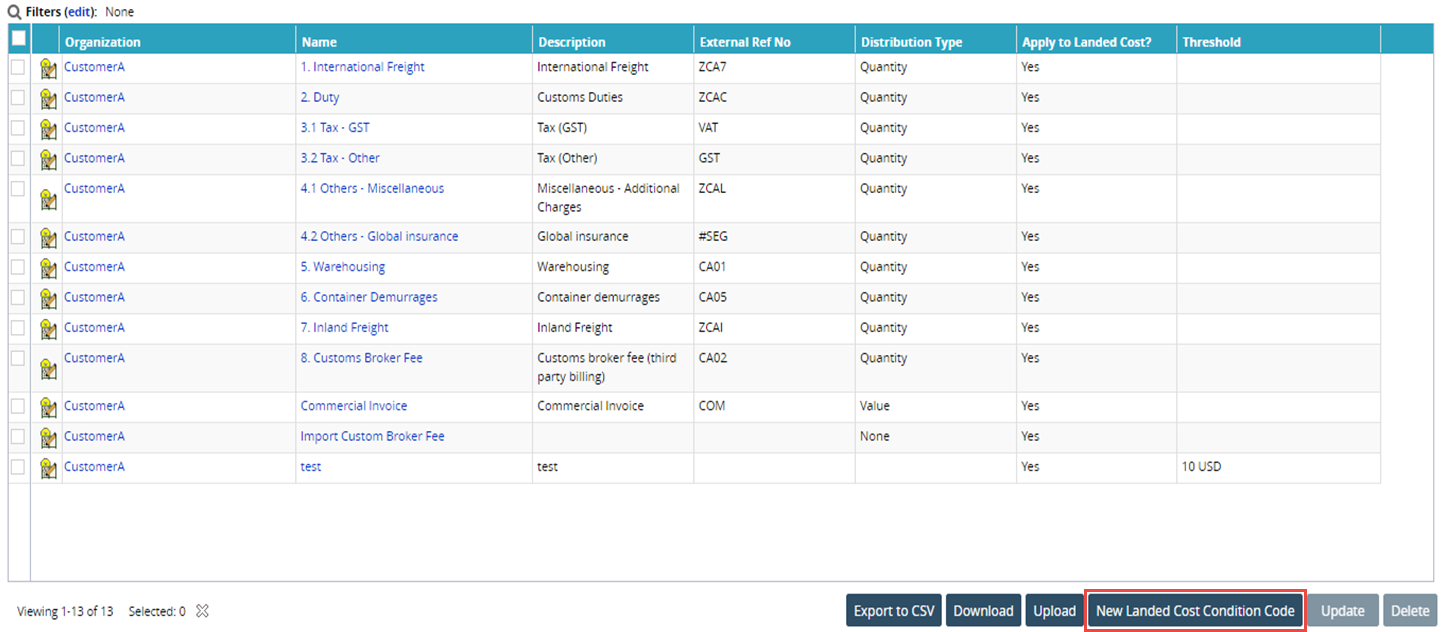Open the row icon beside International Freight
Screen dimensions: 1444x632
[47, 69]
